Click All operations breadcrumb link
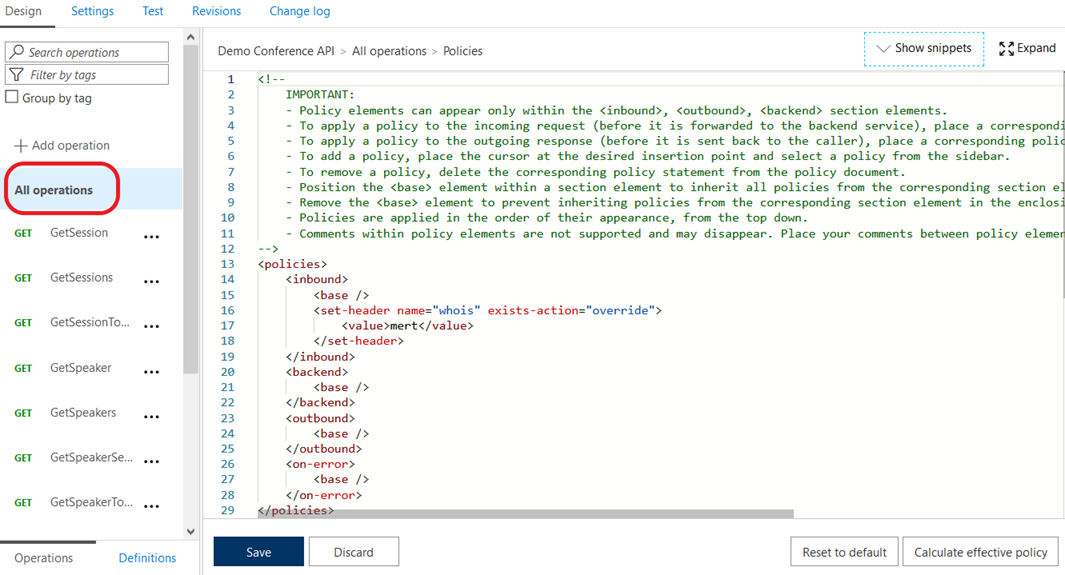The height and width of the screenshot is (575, 1065). (389, 51)
